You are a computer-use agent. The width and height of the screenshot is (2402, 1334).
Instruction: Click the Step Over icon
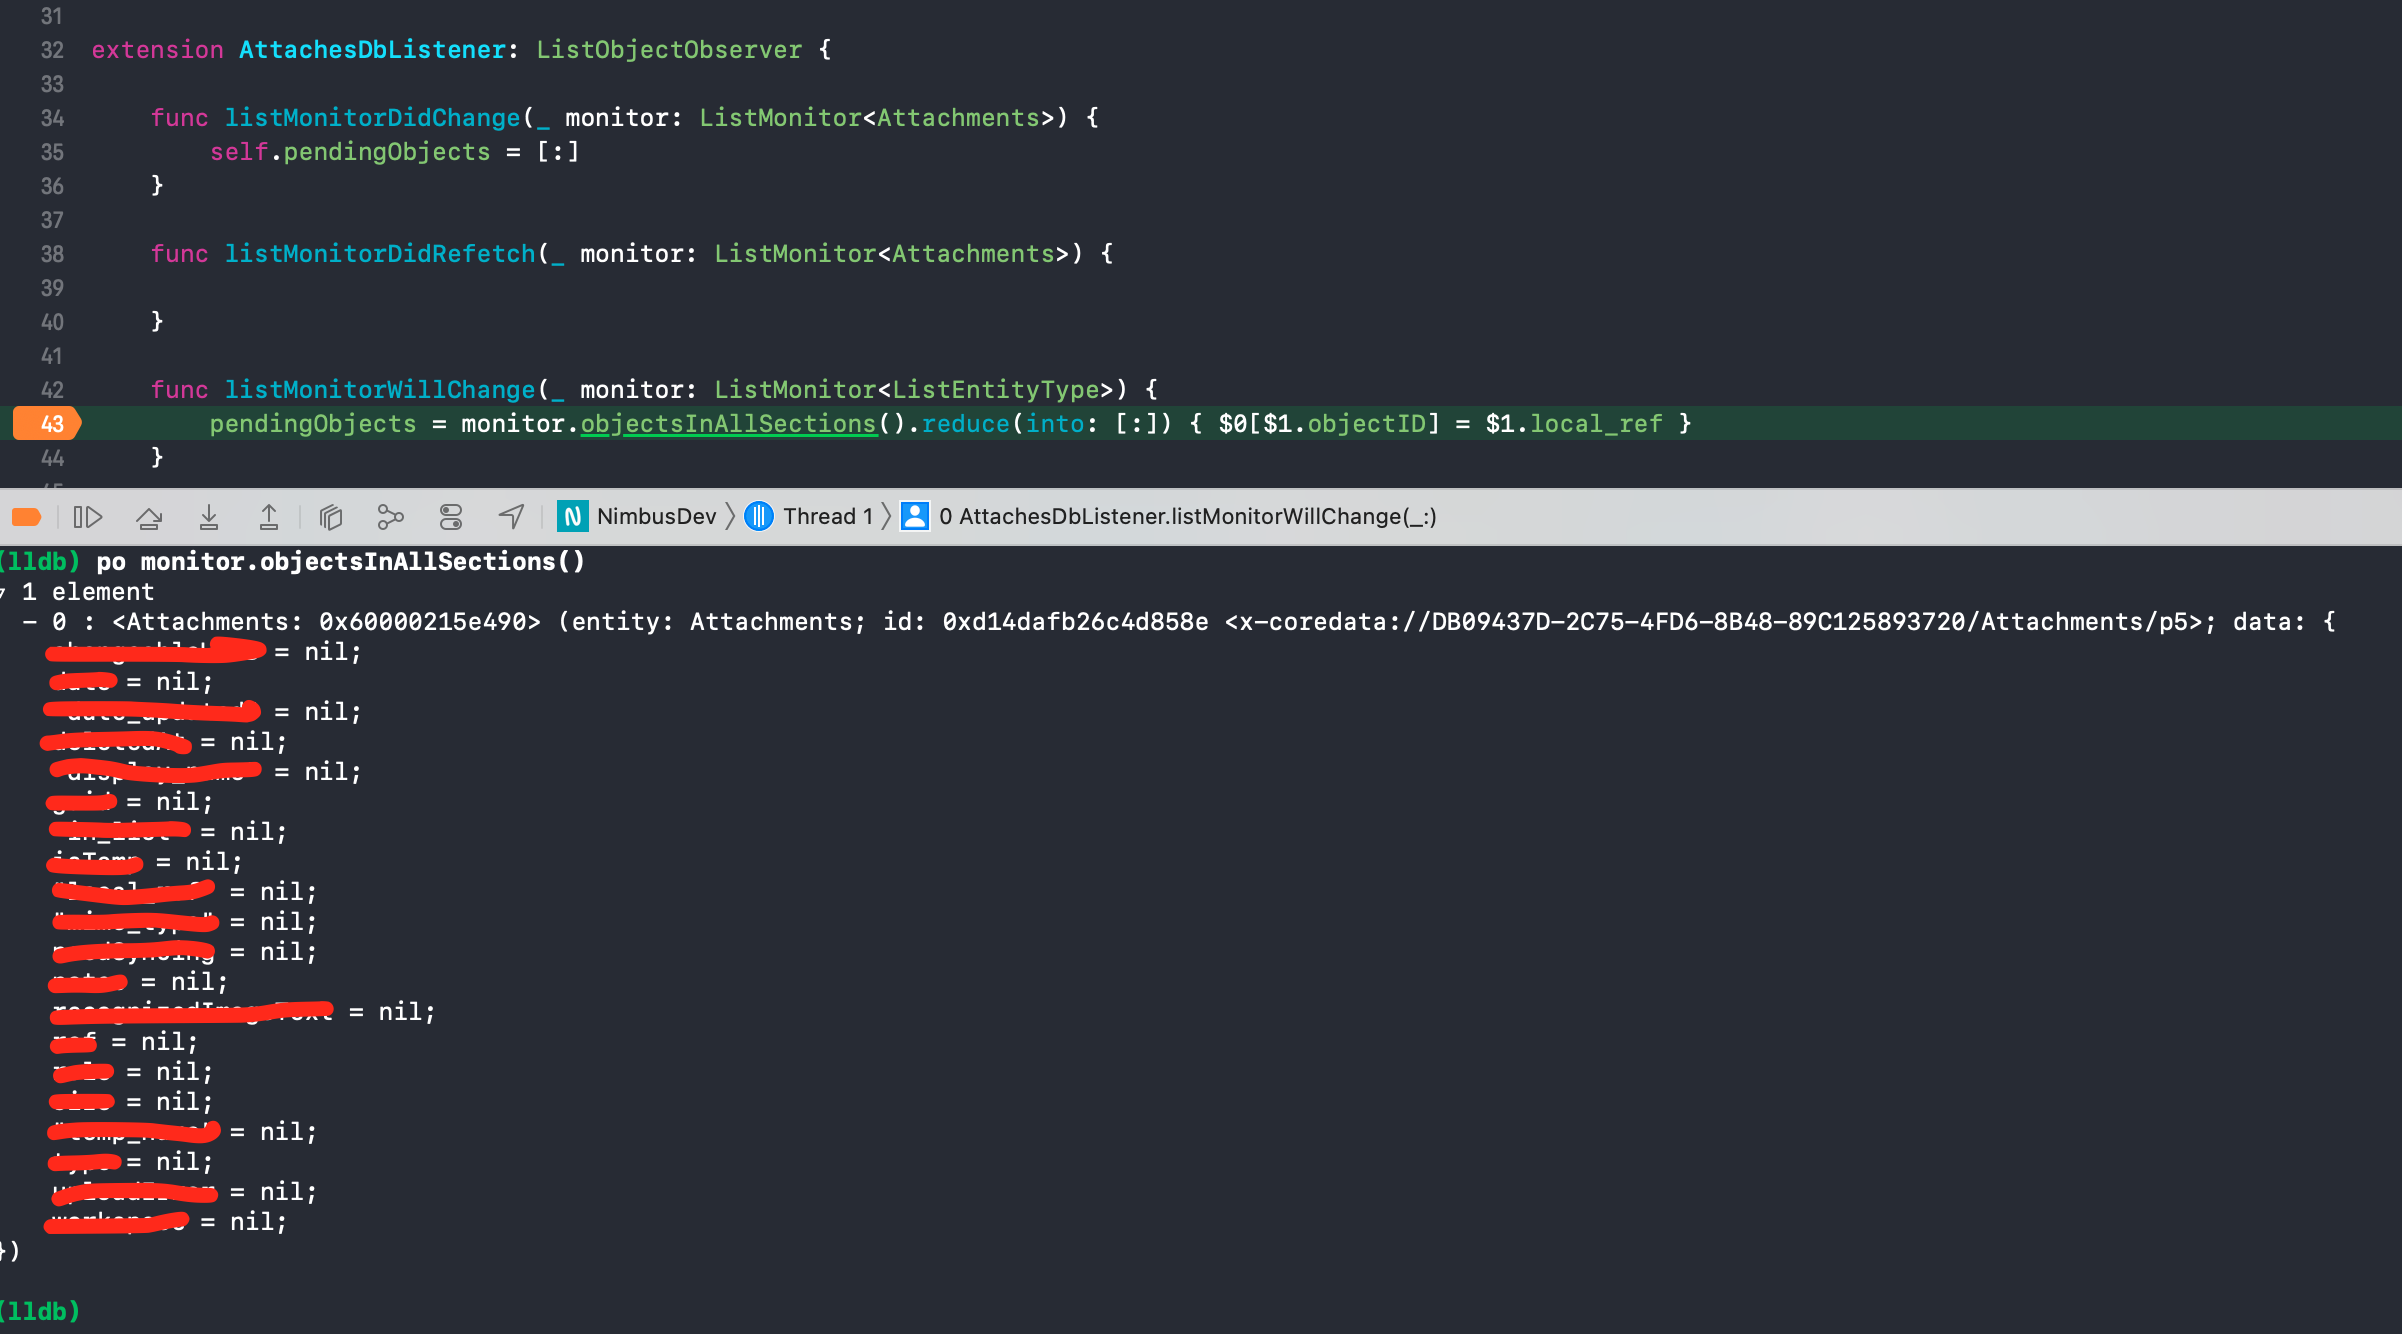coord(149,517)
